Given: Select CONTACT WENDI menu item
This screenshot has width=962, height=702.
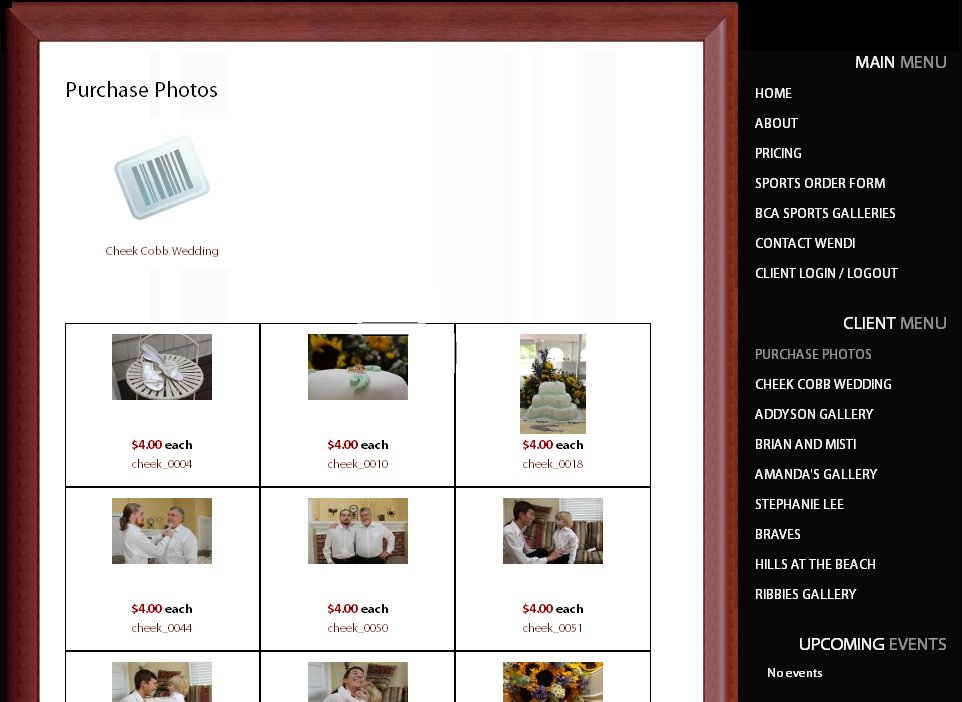Looking at the screenshot, I should pos(805,244).
